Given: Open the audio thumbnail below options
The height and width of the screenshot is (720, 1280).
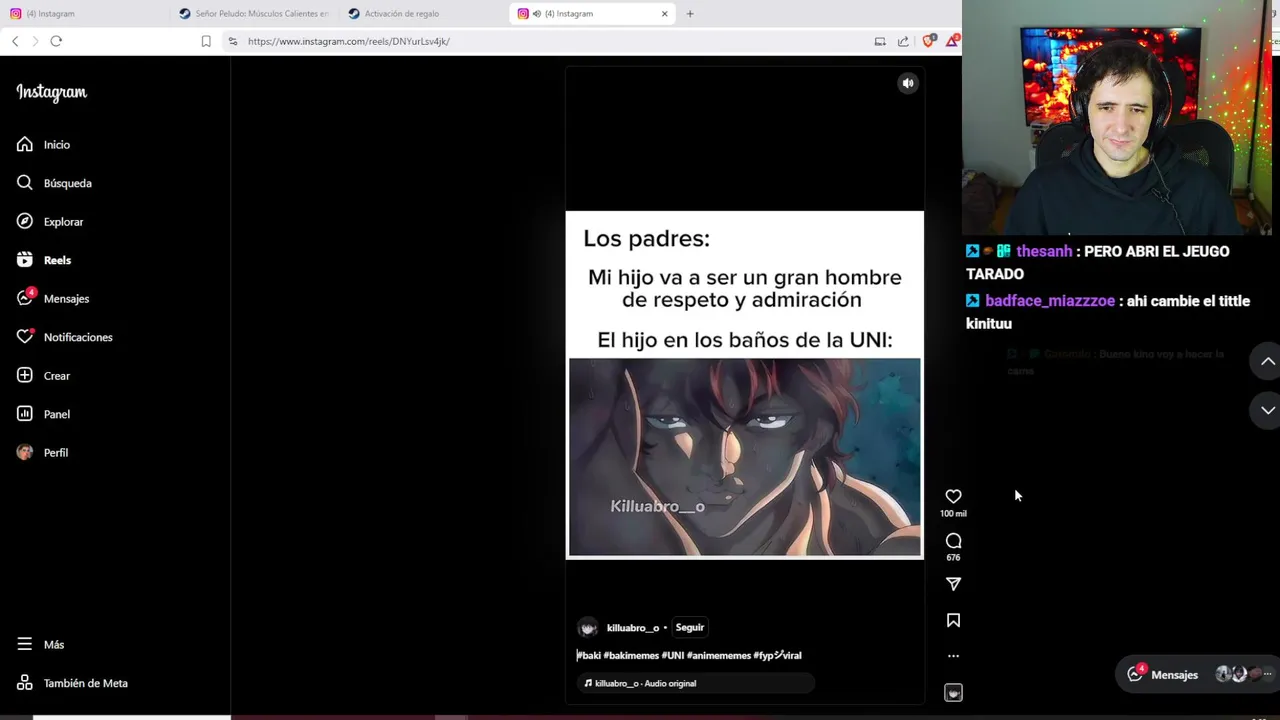Looking at the screenshot, I should coord(953,692).
